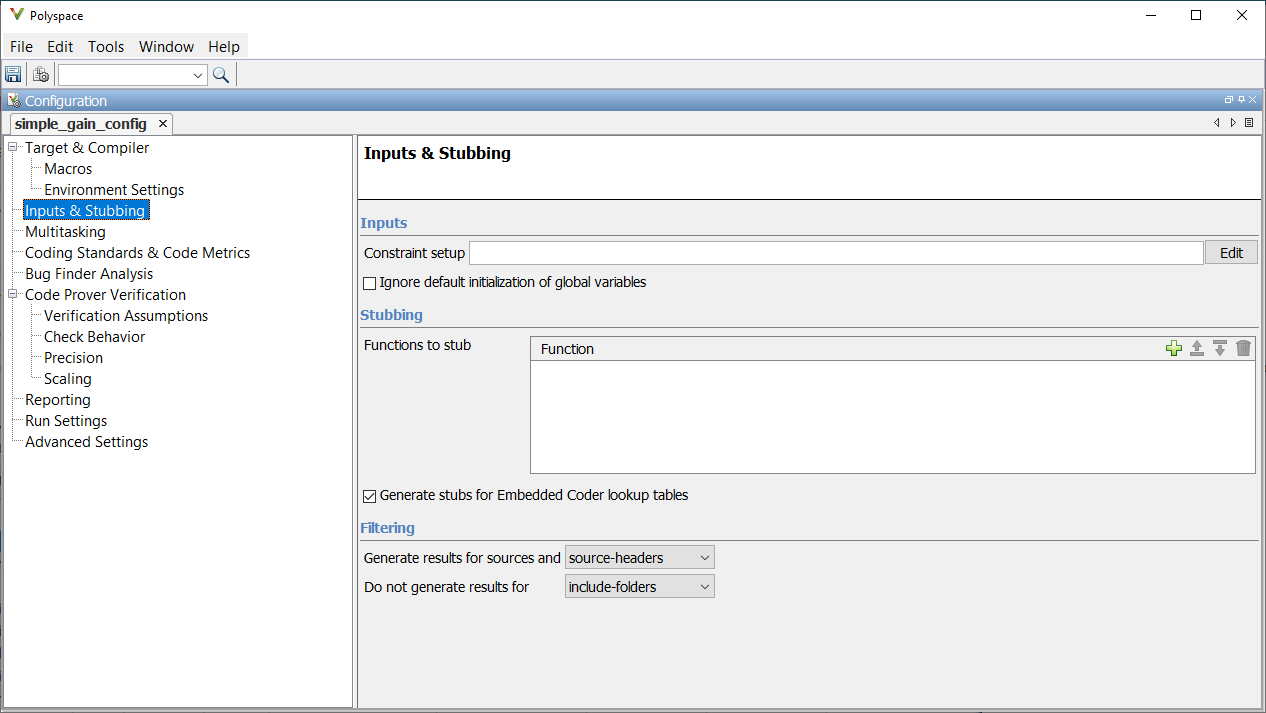The image size is (1266, 713).
Task: Open the tab list icon beside tab arrows
Action: pos(1249,123)
